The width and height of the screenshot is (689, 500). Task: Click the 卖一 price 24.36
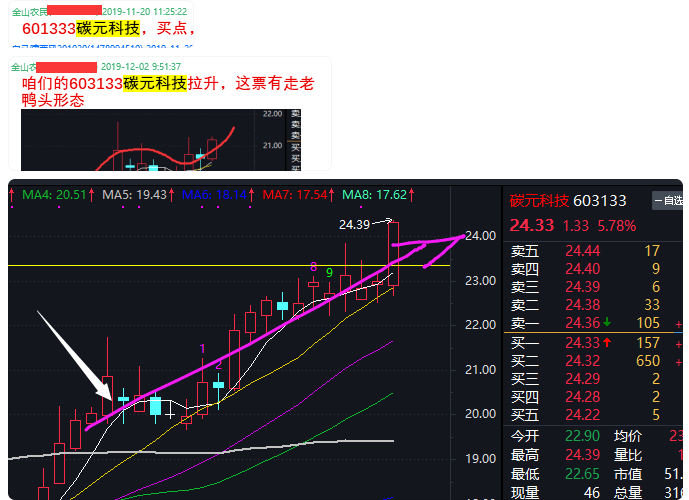[582, 323]
